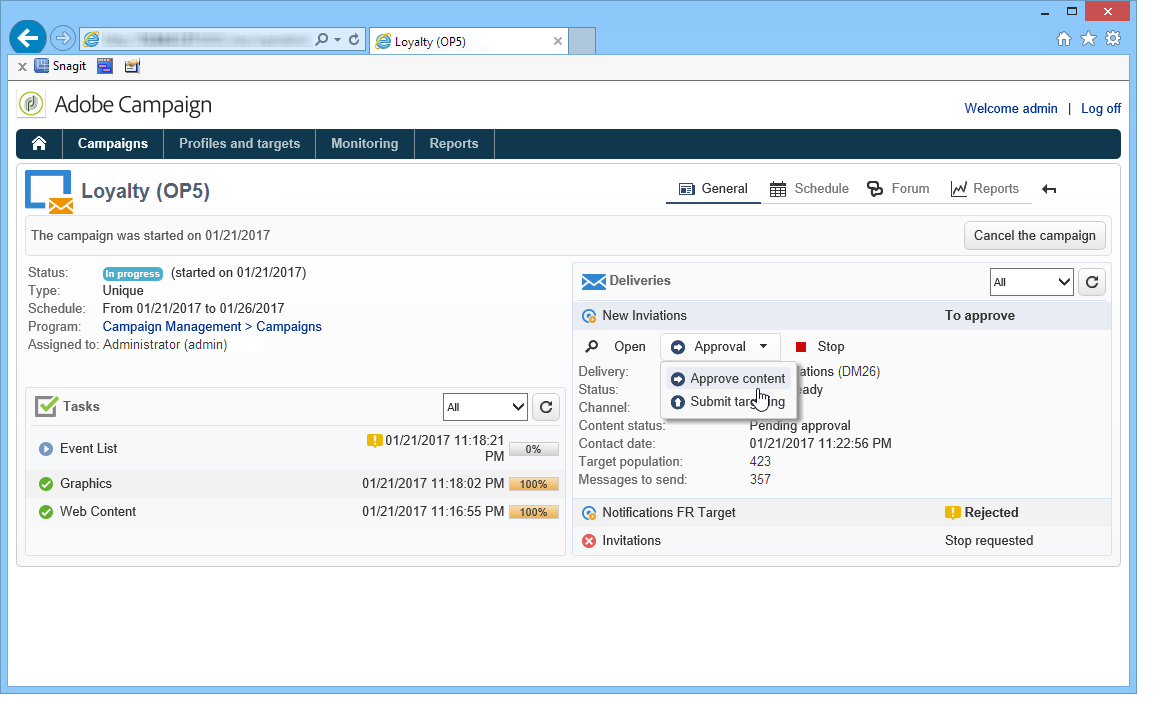Screen dimensions: 1163x722
Task: Click the Web Content 100% progress bar
Action: tap(533, 512)
